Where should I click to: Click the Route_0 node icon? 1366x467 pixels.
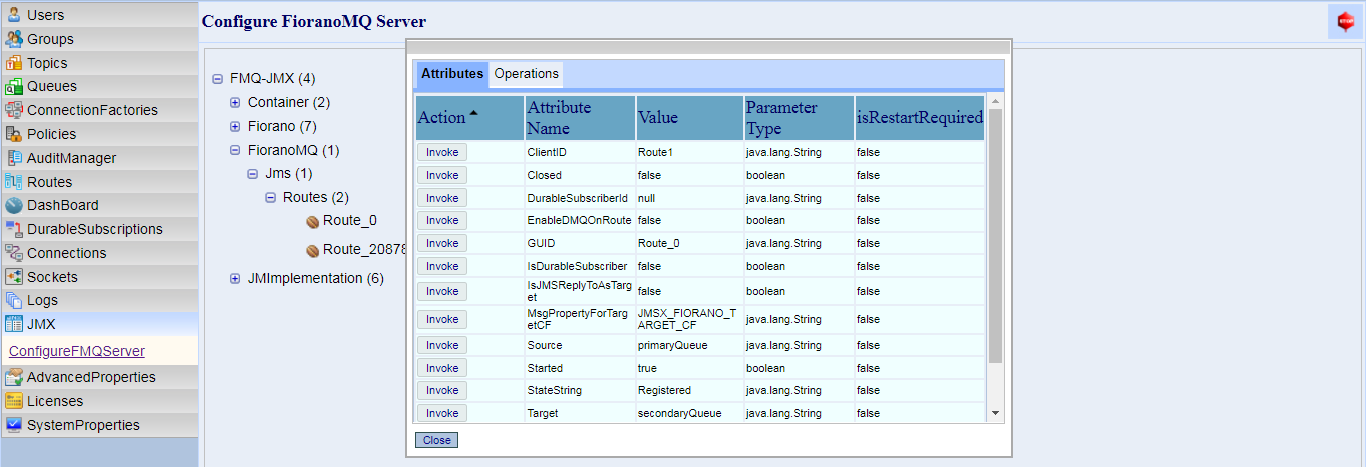pos(312,221)
